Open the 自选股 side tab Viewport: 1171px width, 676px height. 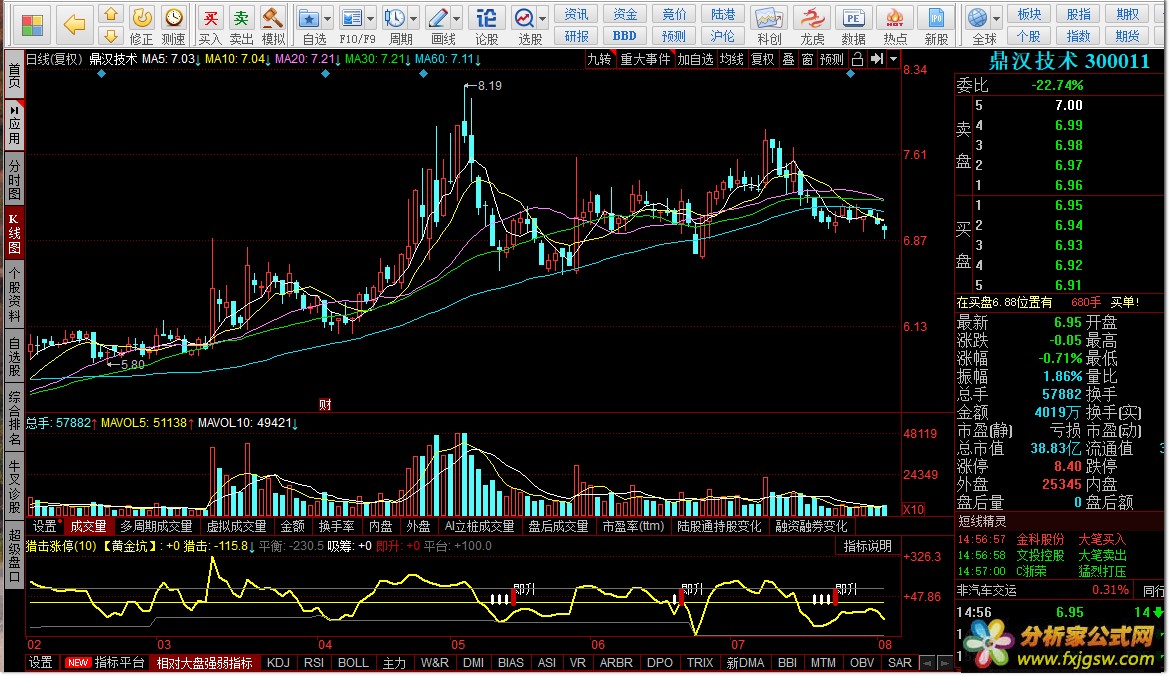point(14,357)
